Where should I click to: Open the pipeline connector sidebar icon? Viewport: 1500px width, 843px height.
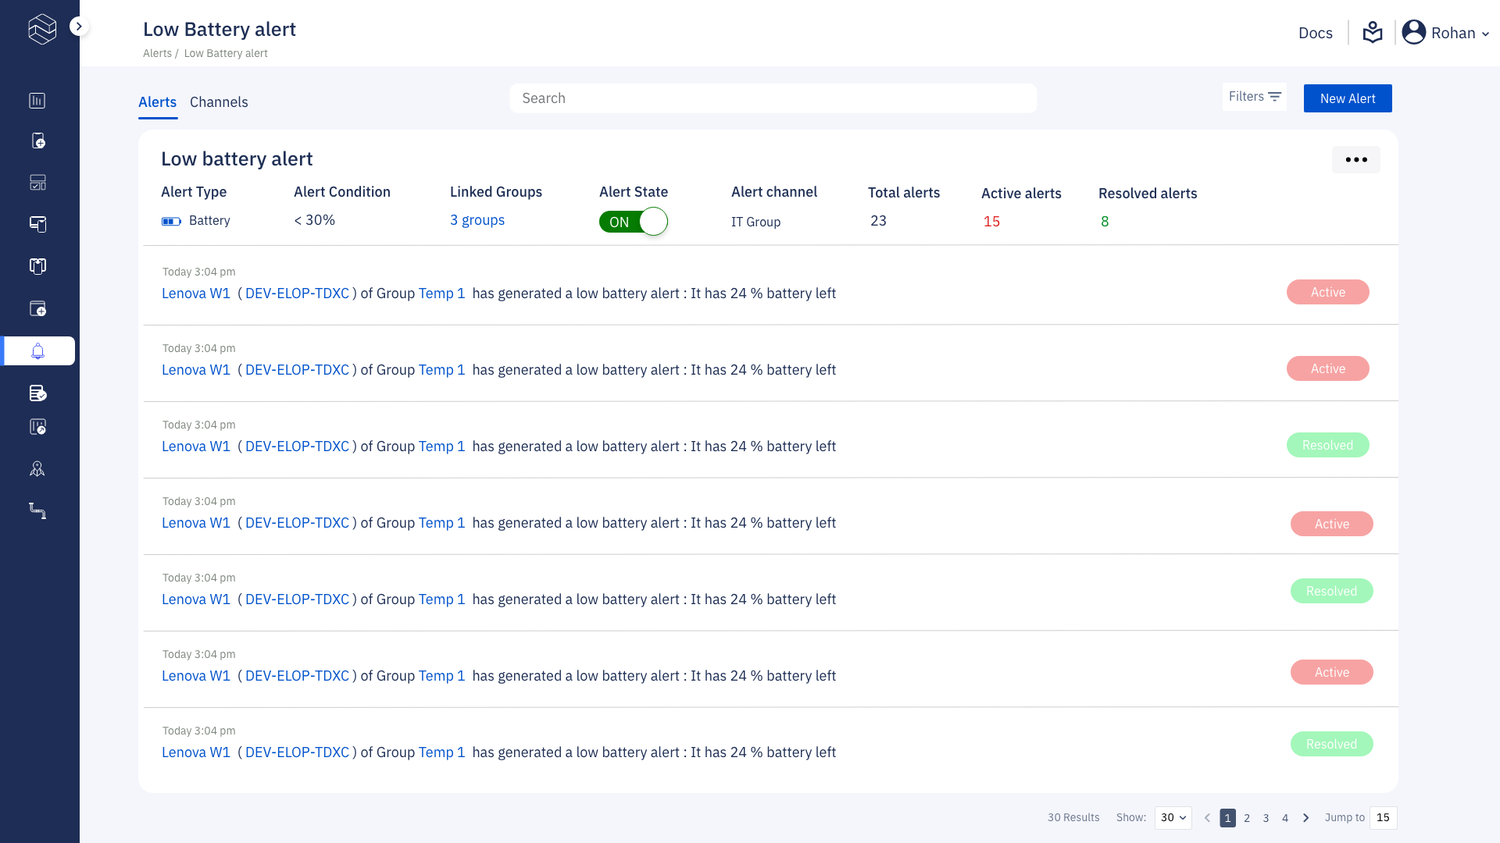point(37,511)
